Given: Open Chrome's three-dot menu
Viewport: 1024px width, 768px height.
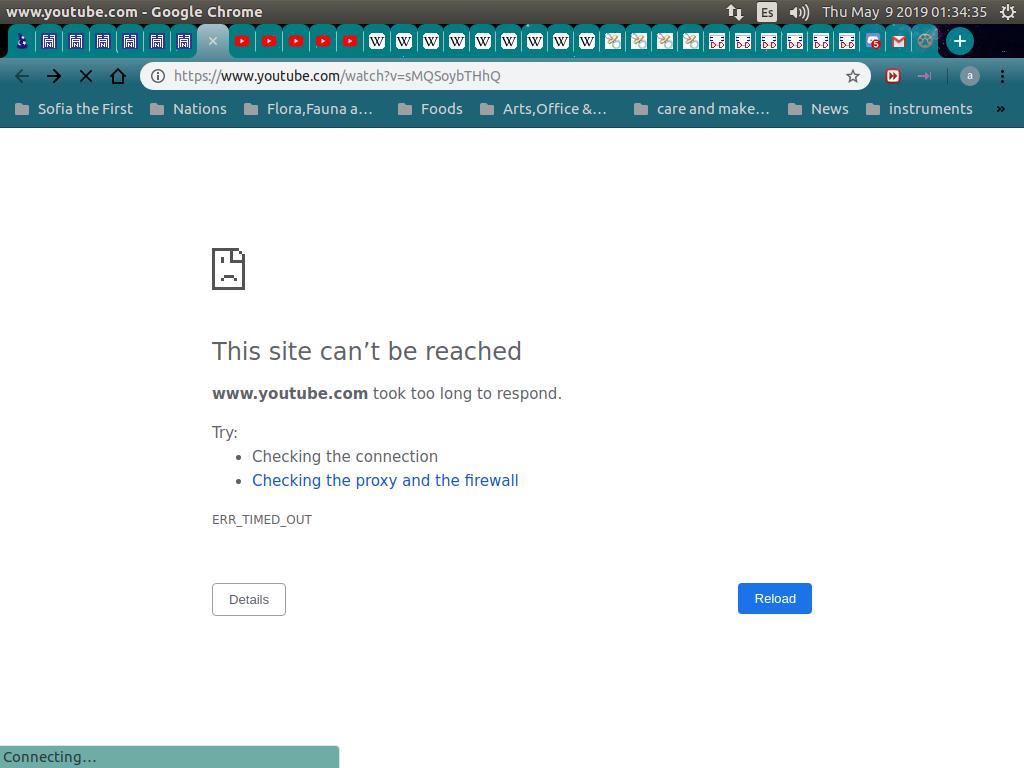Looking at the screenshot, I should (1002, 76).
